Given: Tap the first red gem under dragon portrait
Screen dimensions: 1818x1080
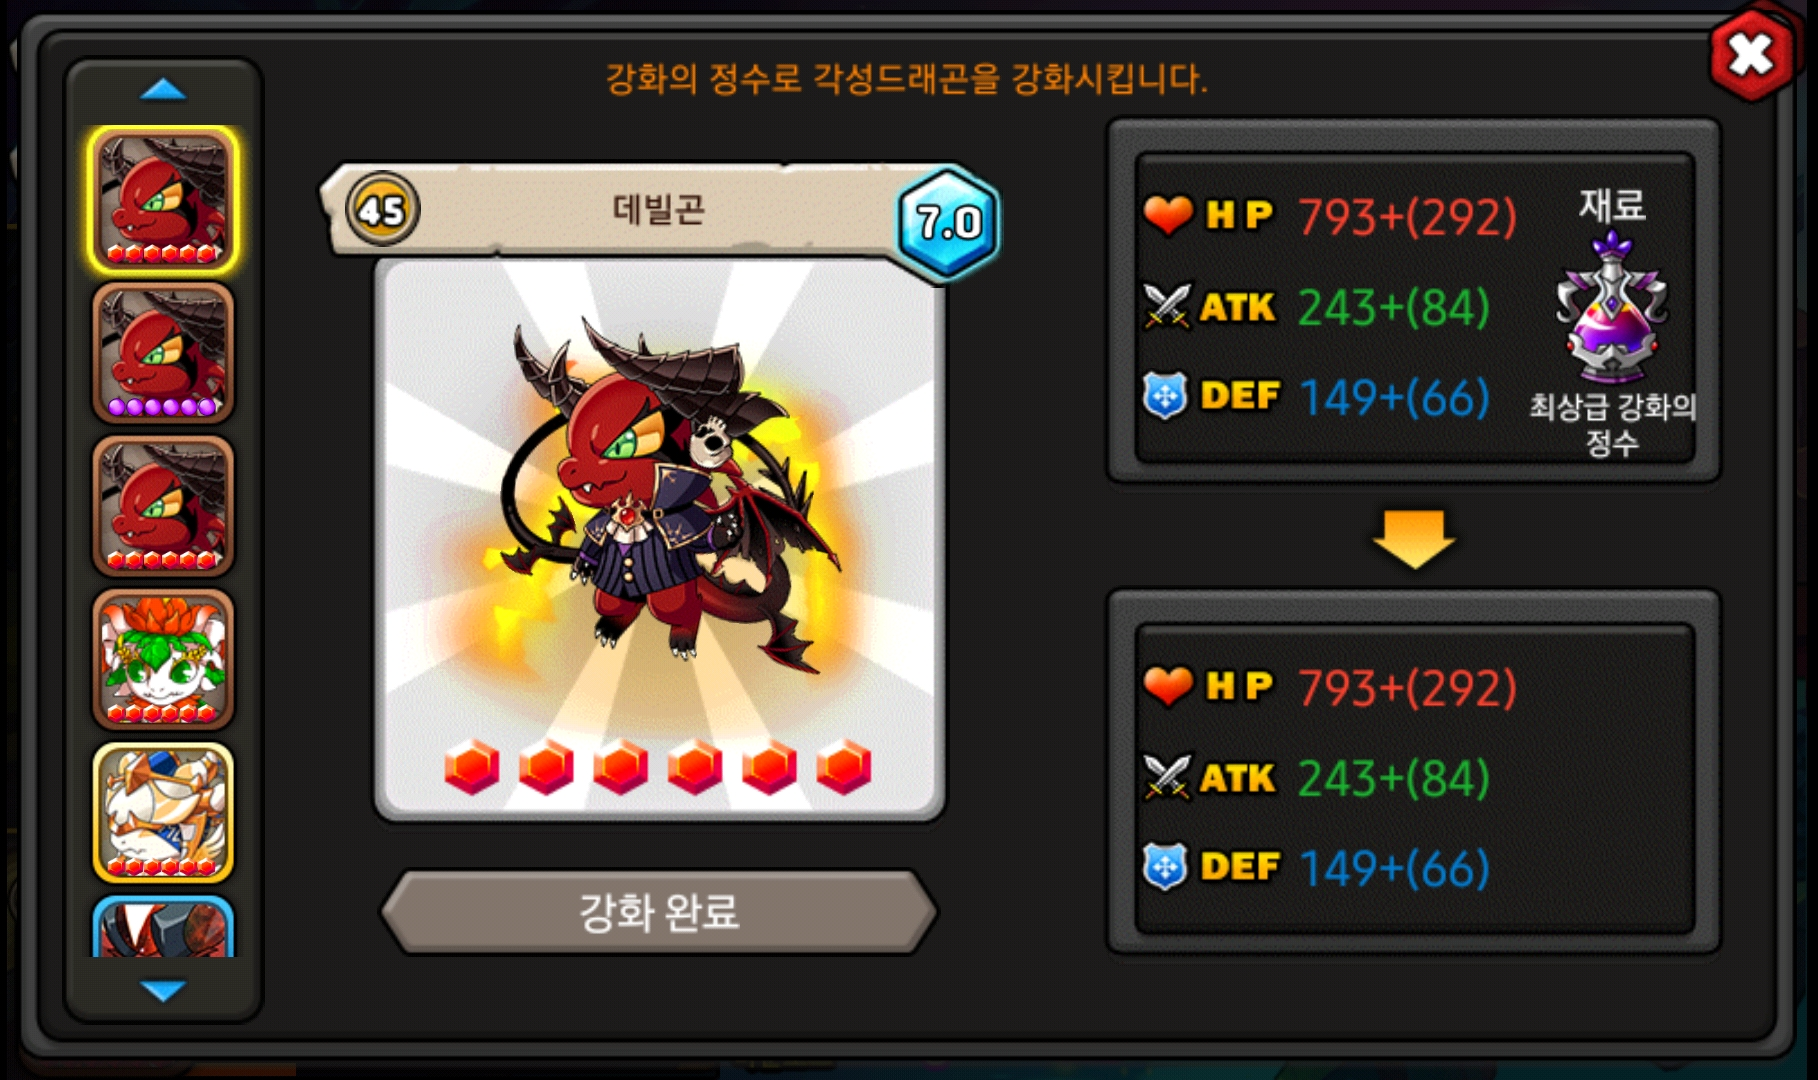Looking at the screenshot, I should (471, 767).
